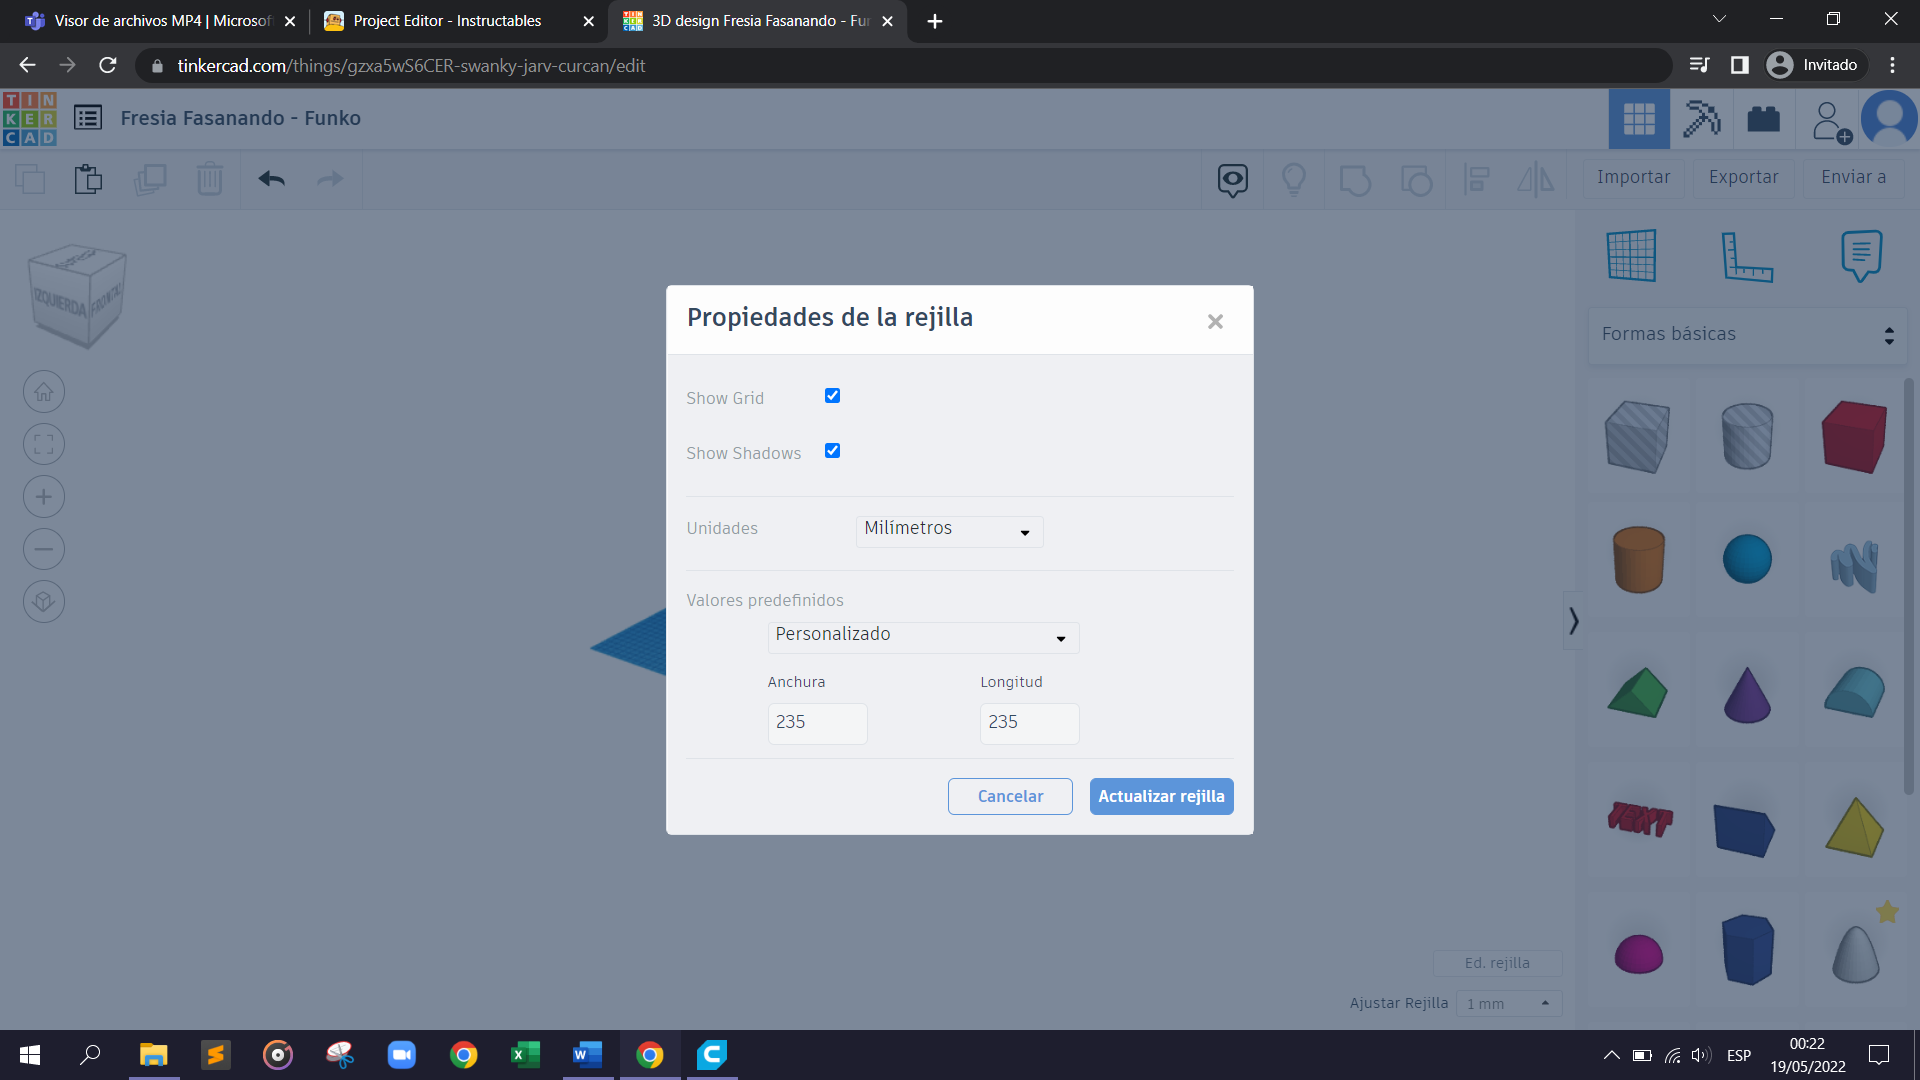
Task: Expand the Personalizado presets dropdown
Action: click(x=923, y=637)
